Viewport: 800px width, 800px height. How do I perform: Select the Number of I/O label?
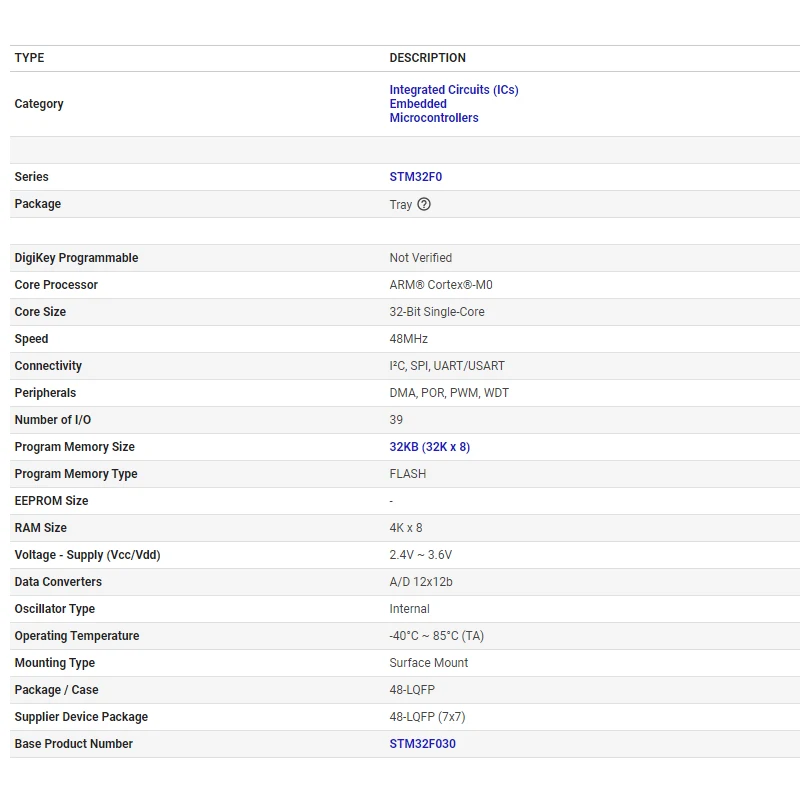coord(52,420)
